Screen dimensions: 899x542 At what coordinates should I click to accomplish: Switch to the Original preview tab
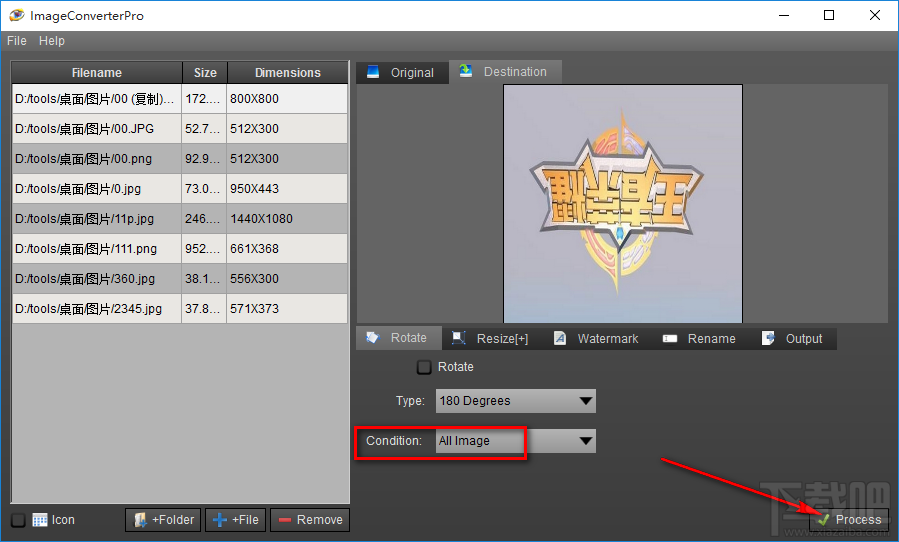[x=402, y=72]
